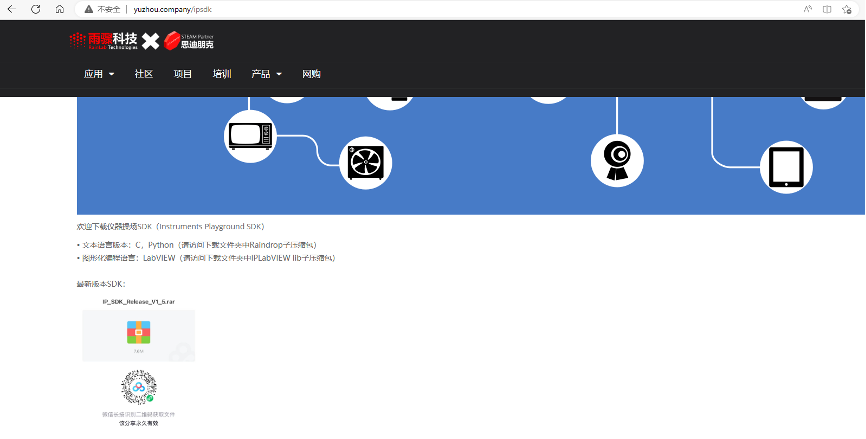
Task: Open the 网购 link in the navbar
Action: [x=311, y=74]
